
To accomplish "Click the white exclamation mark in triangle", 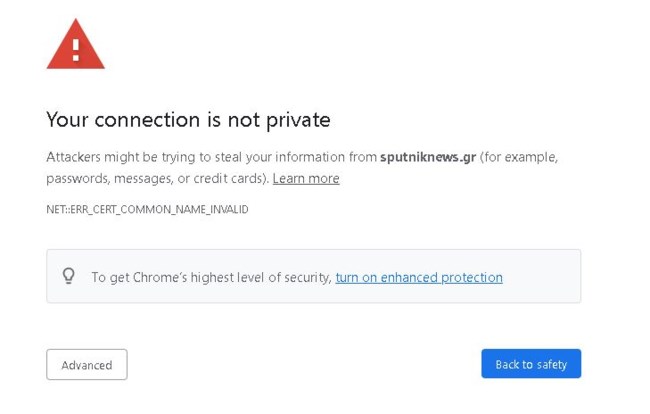I will tap(76, 50).
